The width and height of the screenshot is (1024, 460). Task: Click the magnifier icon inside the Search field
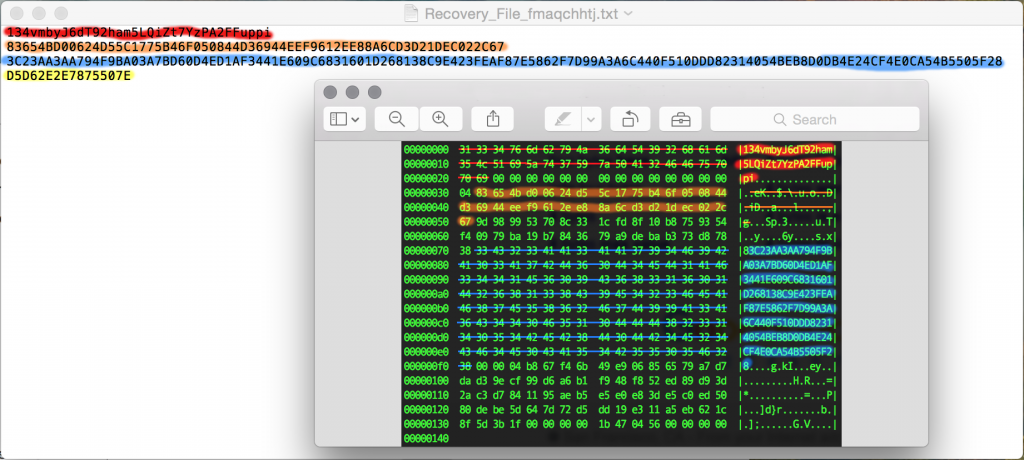[x=779, y=120]
